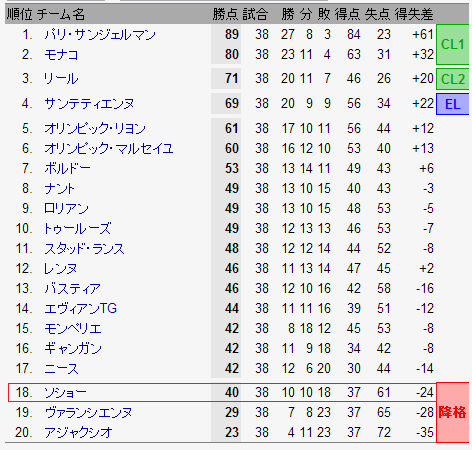The width and height of the screenshot is (472, 450).
Task: Click ボルドー team link
Action: [x=67, y=169]
